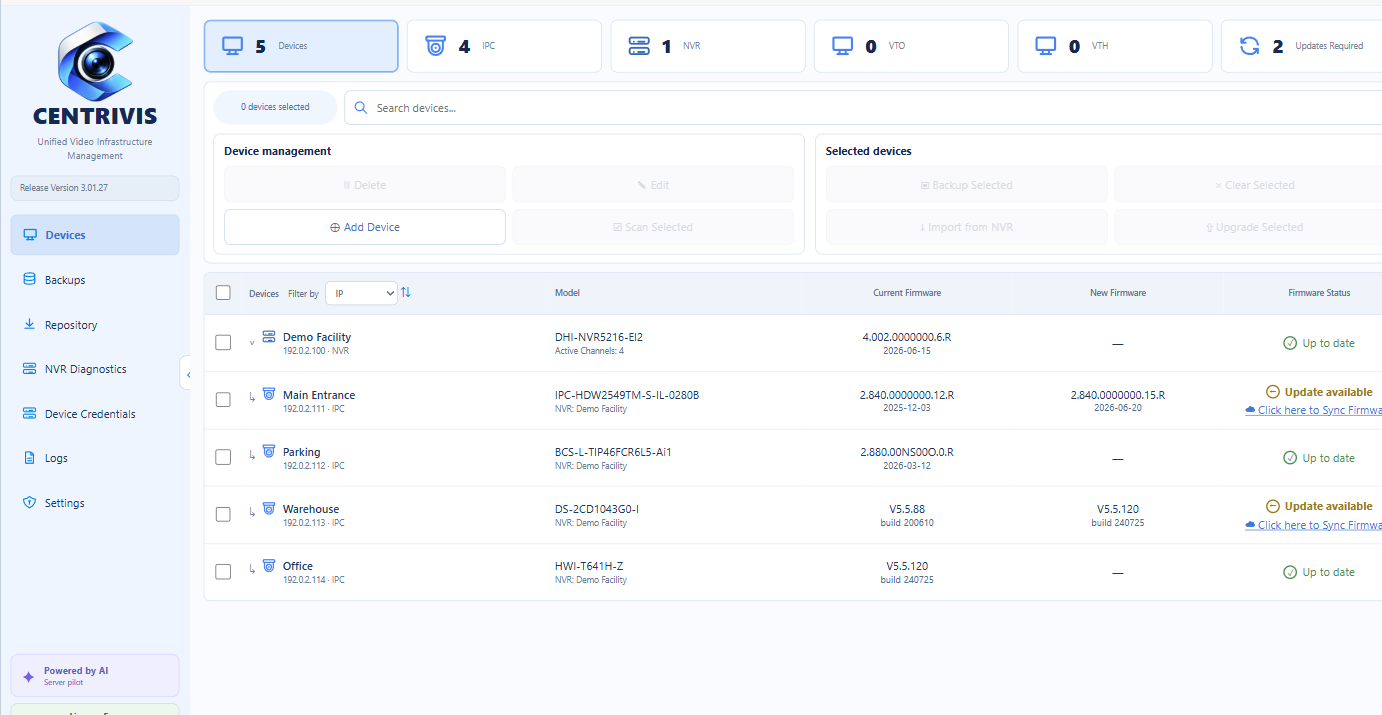
Task: Check the Demo Facility row checkbox
Action: (x=223, y=343)
